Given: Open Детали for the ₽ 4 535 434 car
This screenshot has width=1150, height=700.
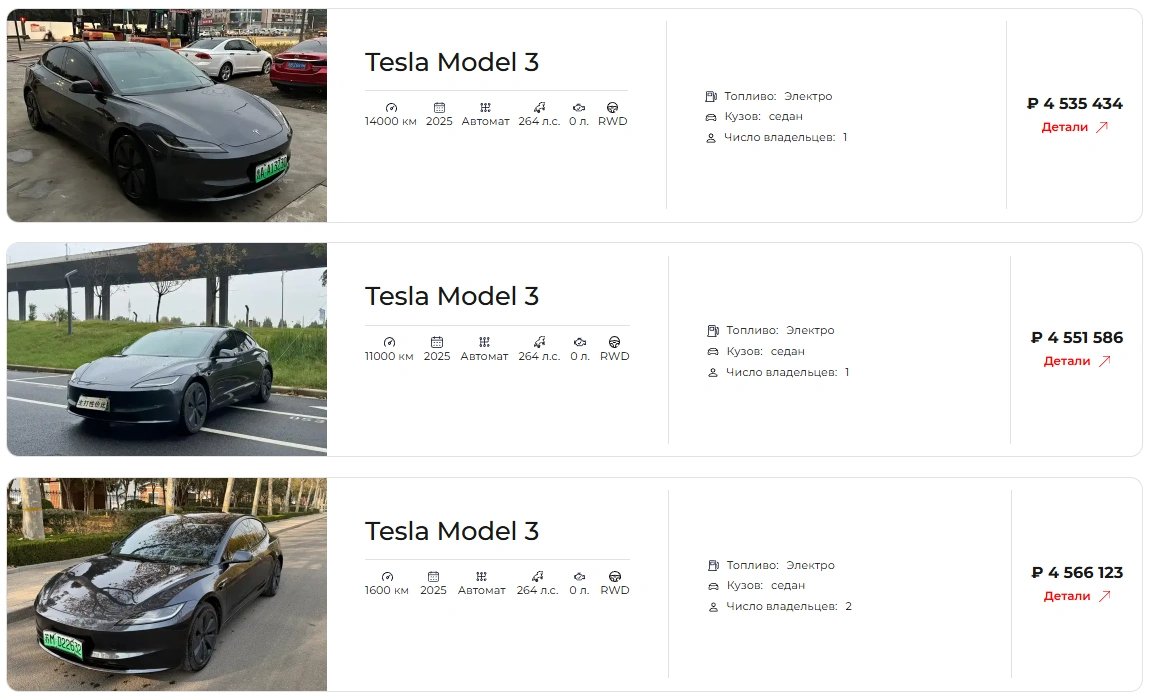Looking at the screenshot, I should point(1065,127).
